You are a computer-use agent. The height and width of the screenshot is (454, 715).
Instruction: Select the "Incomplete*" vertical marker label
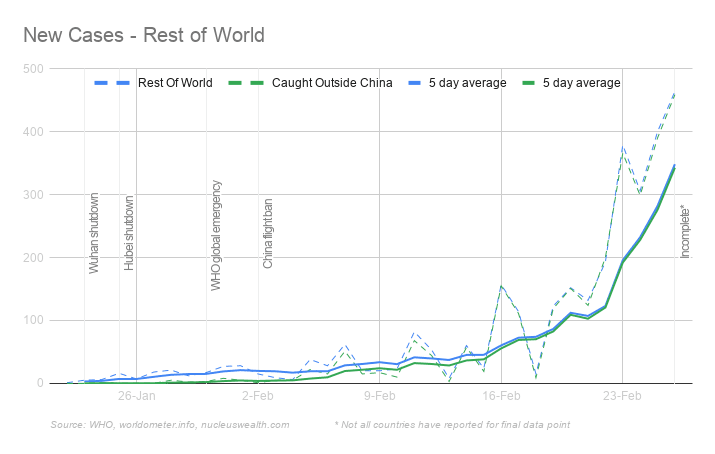pos(685,231)
